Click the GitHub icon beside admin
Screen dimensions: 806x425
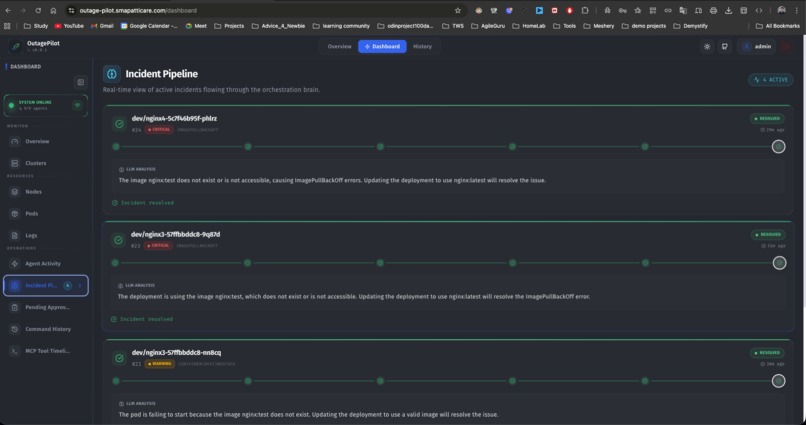pos(725,46)
